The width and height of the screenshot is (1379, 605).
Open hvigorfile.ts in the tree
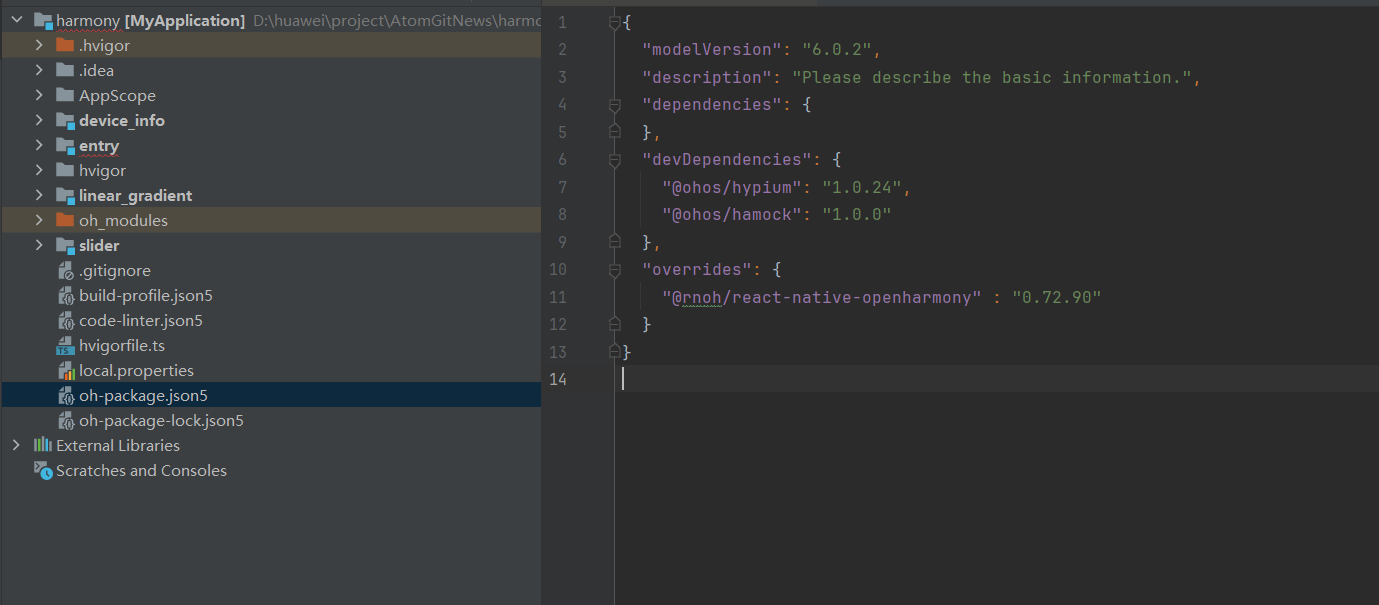(122, 345)
